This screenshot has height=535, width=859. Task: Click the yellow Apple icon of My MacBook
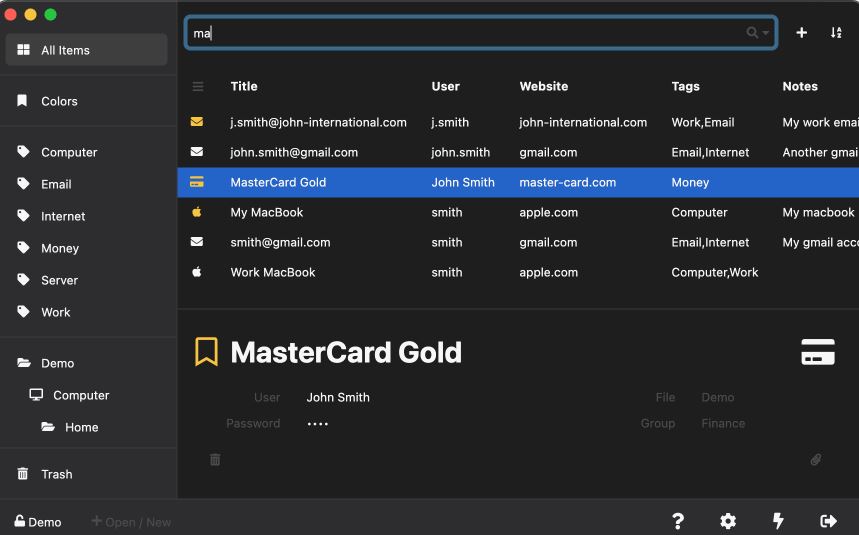tap(197, 212)
